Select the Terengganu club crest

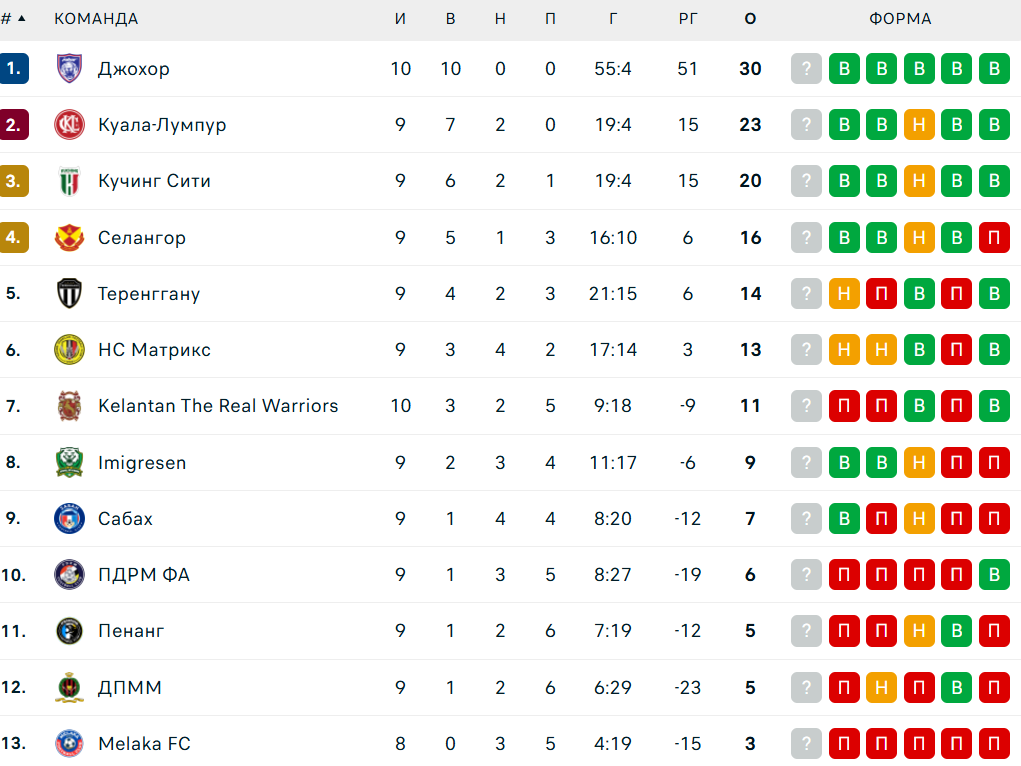[69, 294]
